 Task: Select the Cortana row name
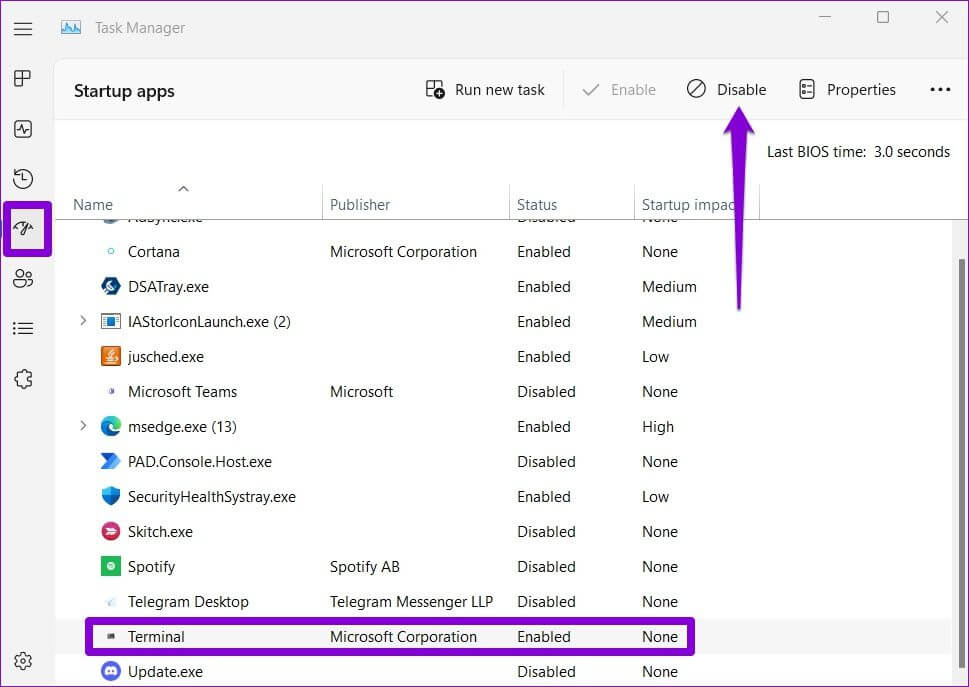pos(153,251)
